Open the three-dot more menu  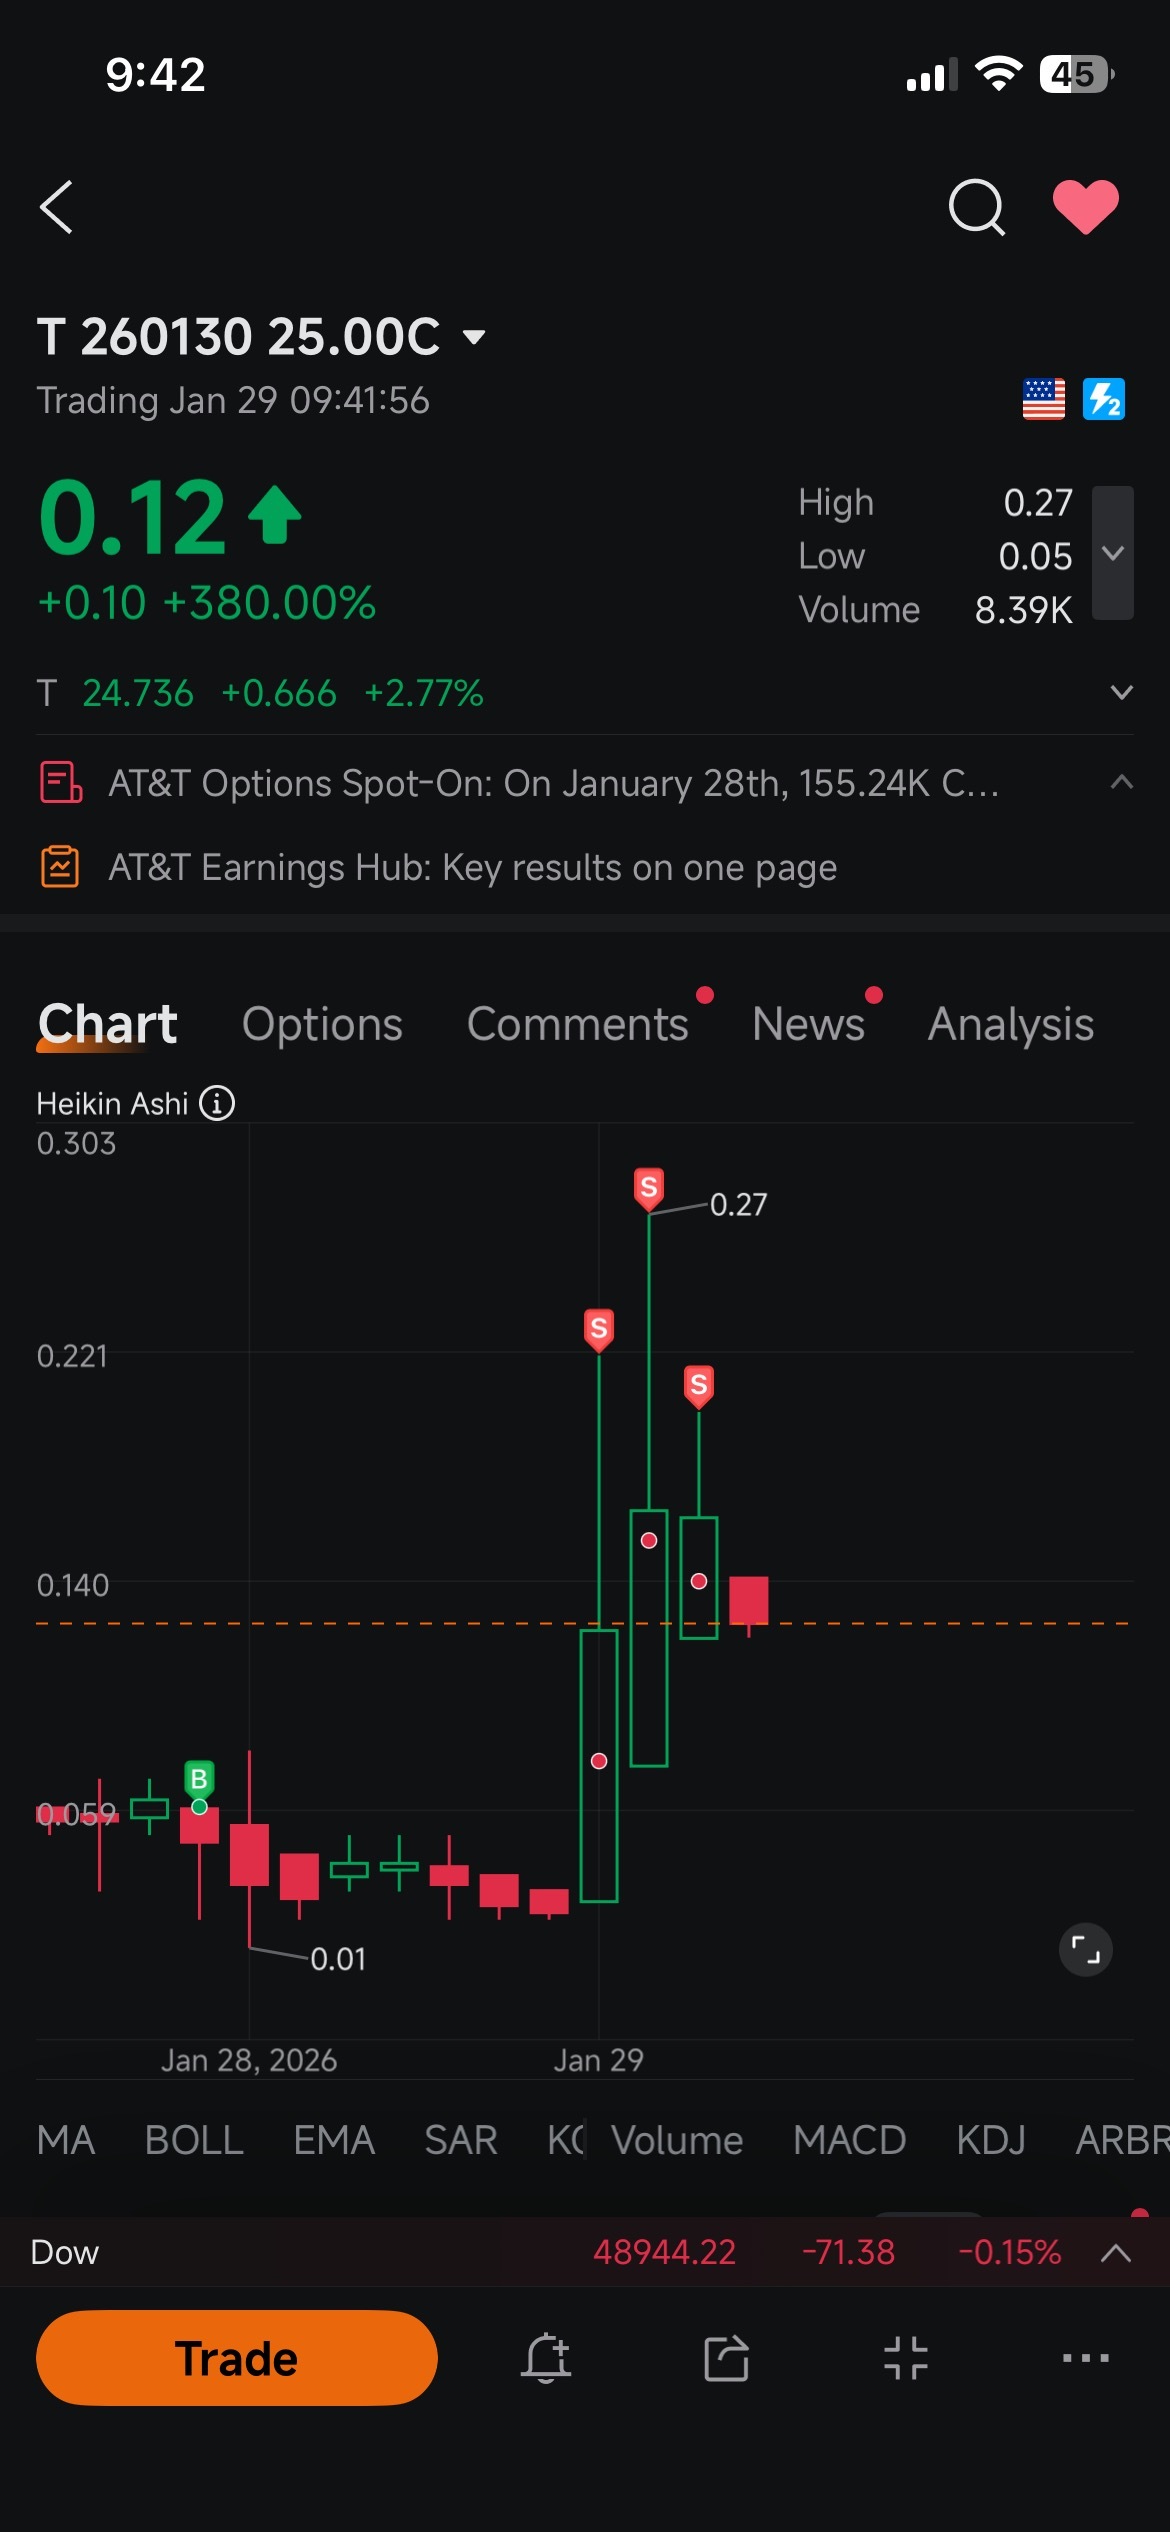[1085, 2358]
